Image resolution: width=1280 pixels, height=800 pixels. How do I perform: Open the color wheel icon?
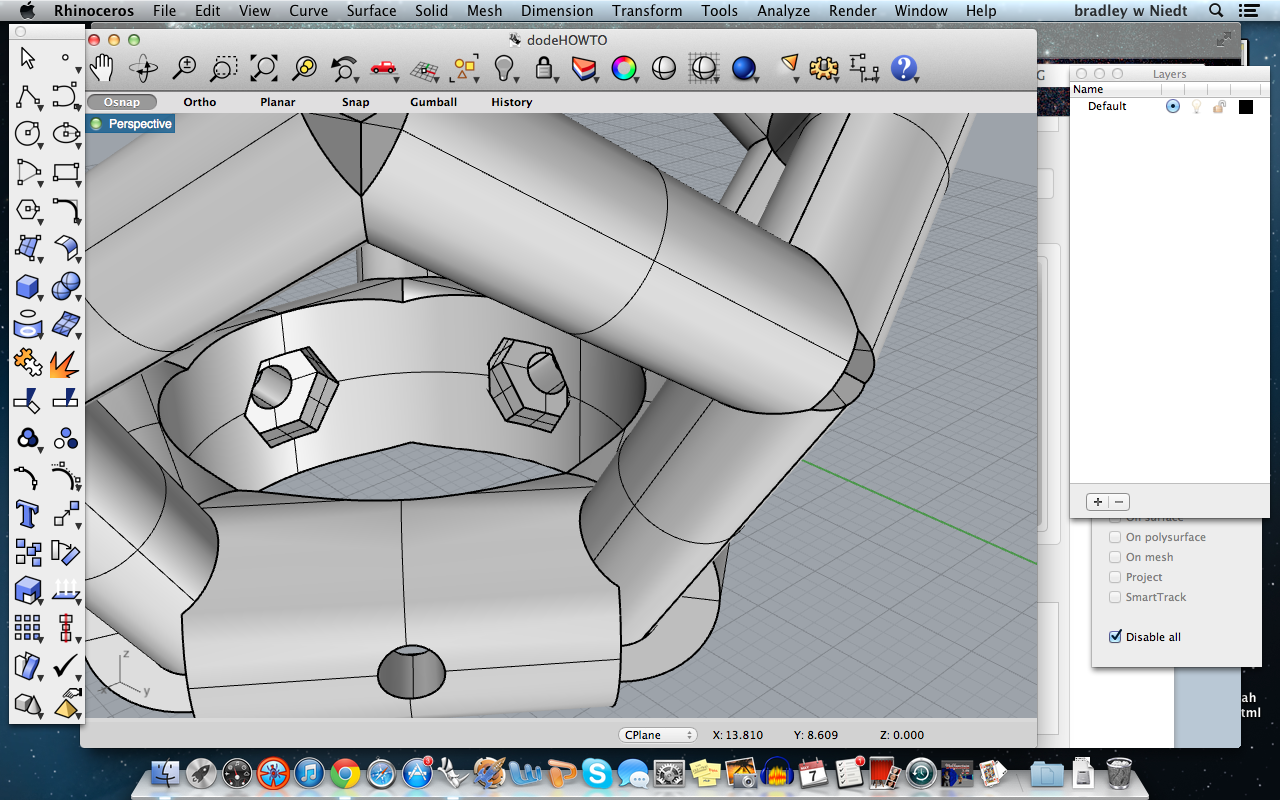click(623, 68)
